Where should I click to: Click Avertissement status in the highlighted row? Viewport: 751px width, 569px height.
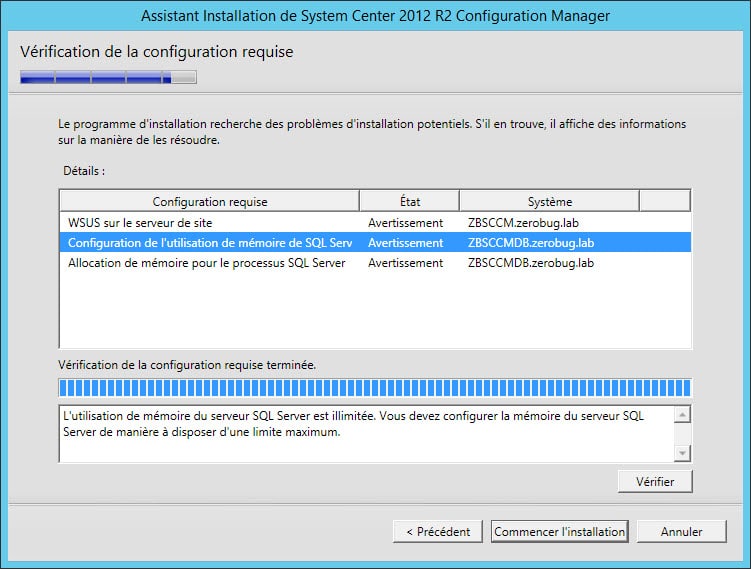point(405,243)
